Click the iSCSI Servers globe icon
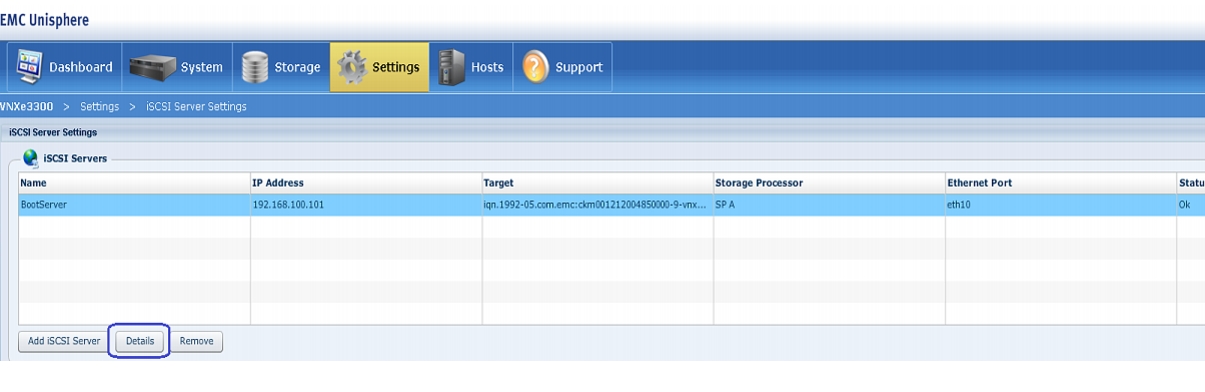1205x392 pixels. point(30,158)
